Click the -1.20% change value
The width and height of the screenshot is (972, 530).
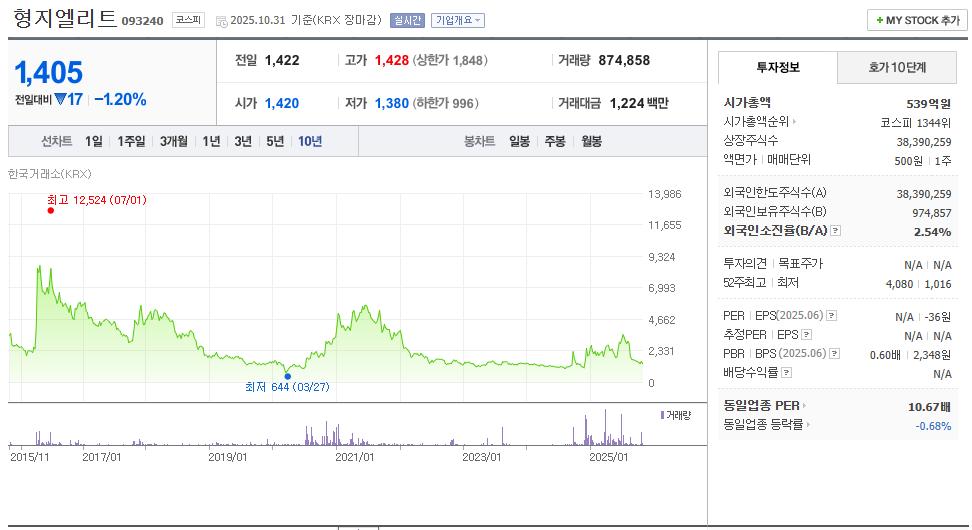coord(120,99)
